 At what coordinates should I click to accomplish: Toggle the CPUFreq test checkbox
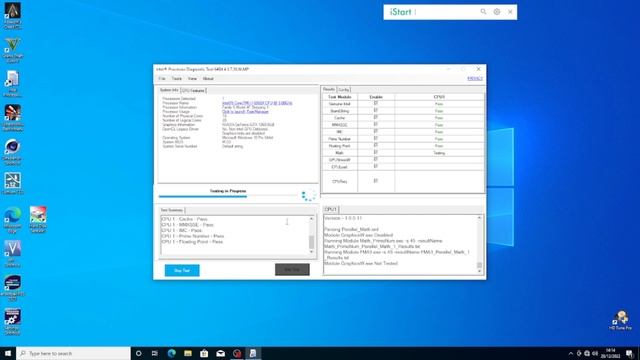[x=376, y=181]
